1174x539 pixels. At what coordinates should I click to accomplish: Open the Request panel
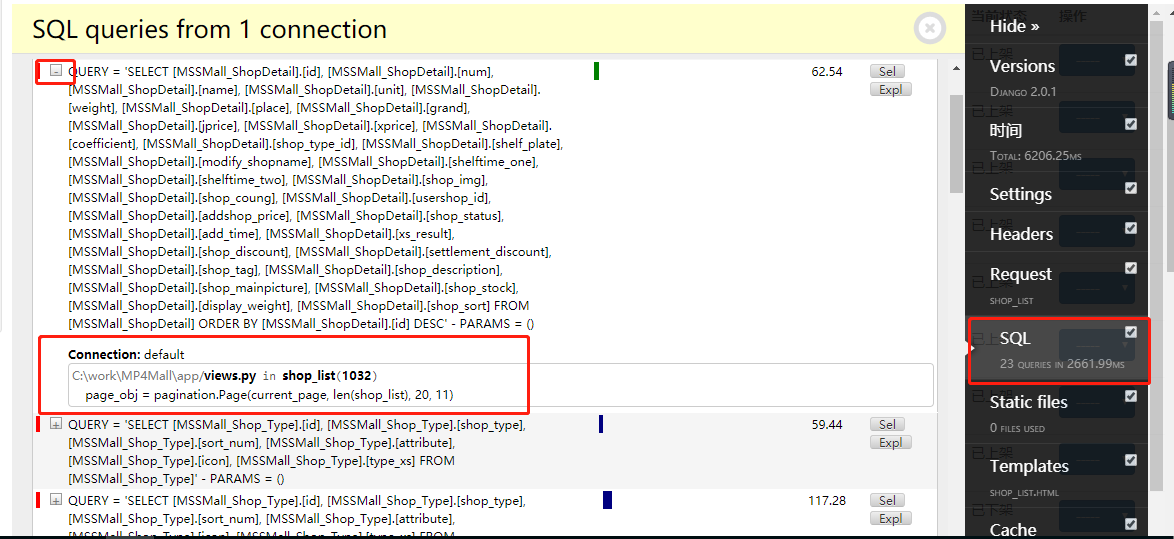click(x=1021, y=274)
